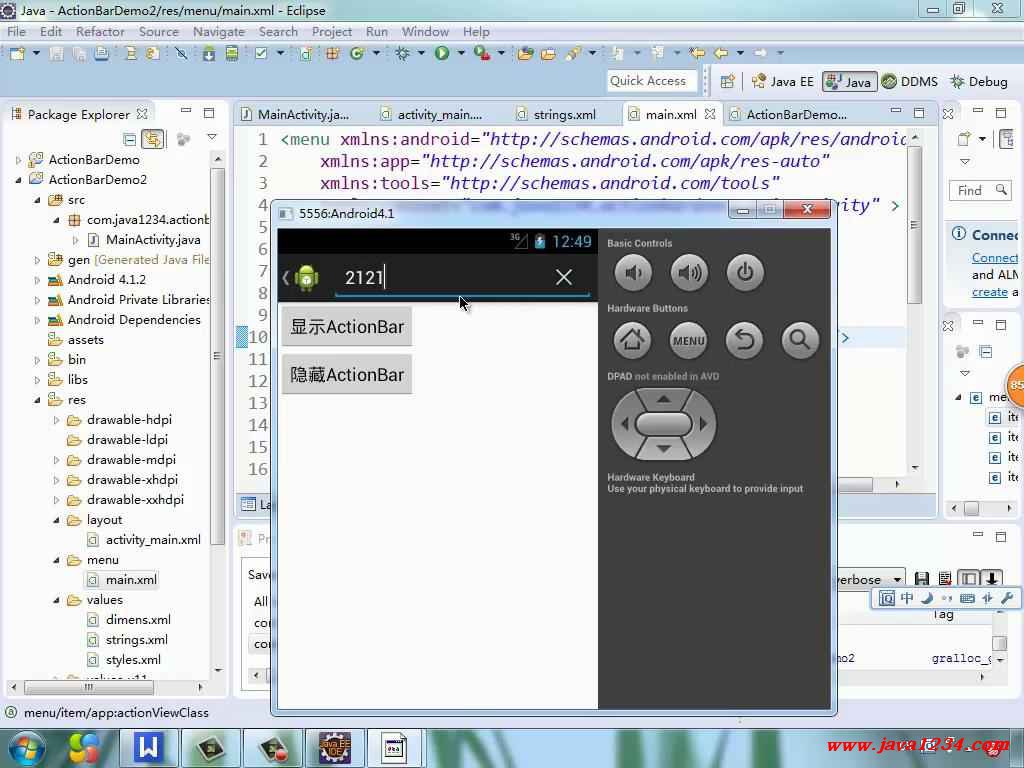Switch to MainActivity.java editor tab
Image resolution: width=1024 pixels, height=768 pixels.
point(296,114)
